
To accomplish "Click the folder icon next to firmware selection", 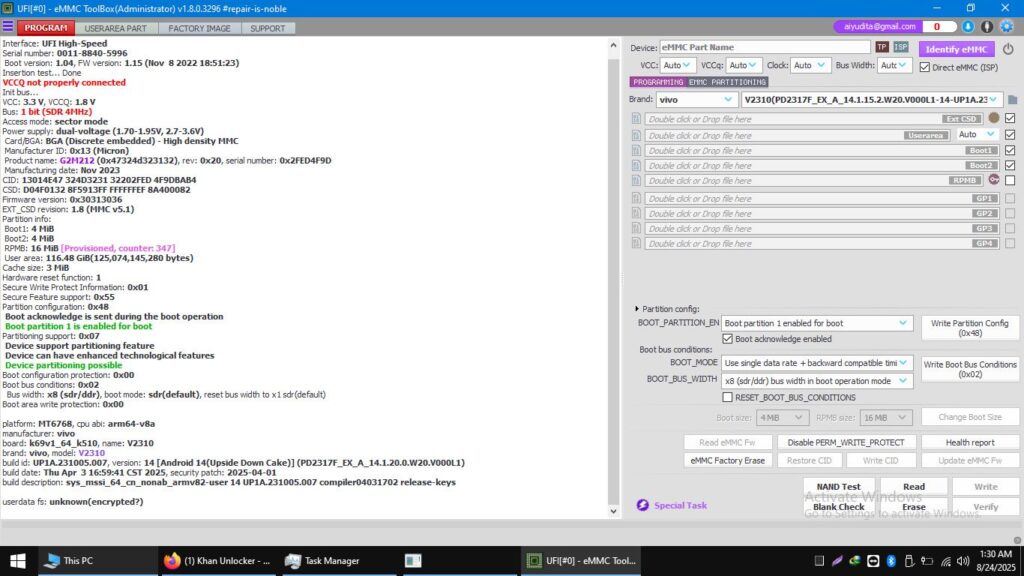I will pyautogui.click(x=1012, y=99).
